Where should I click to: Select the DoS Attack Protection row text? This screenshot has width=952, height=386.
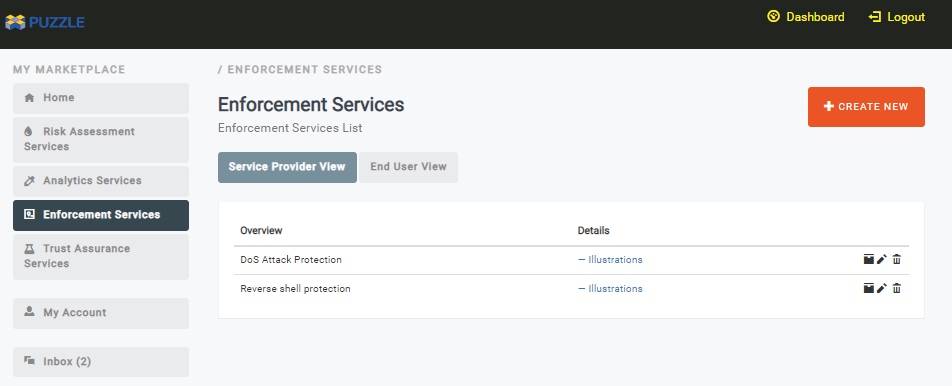tap(291, 260)
